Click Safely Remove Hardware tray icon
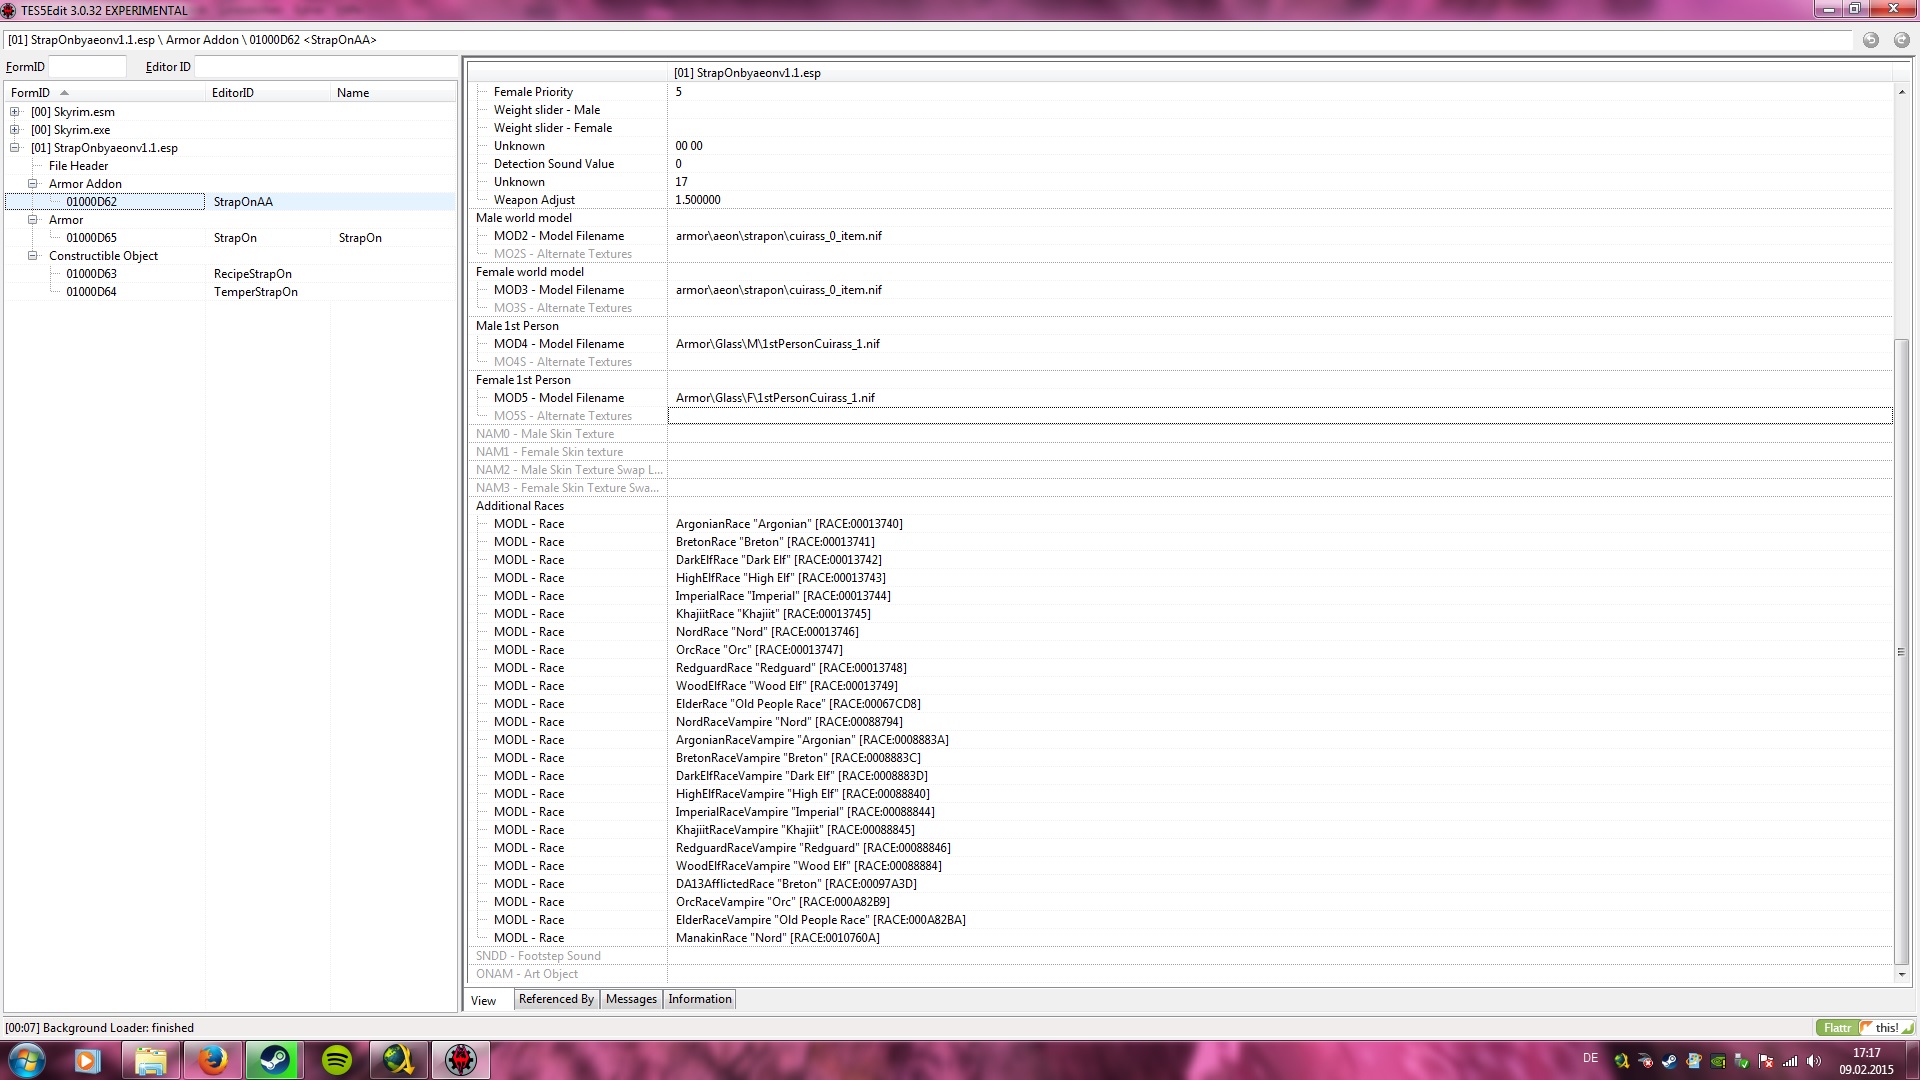Image resolution: width=1920 pixels, height=1080 pixels. [x=1742, y=1061]
